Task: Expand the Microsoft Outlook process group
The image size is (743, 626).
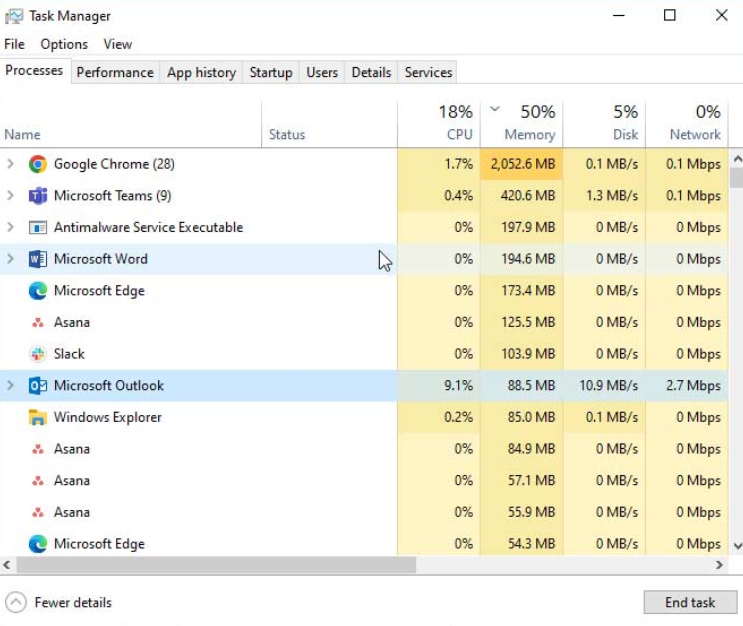Action: pyautogui.click(x=10, y=386)
